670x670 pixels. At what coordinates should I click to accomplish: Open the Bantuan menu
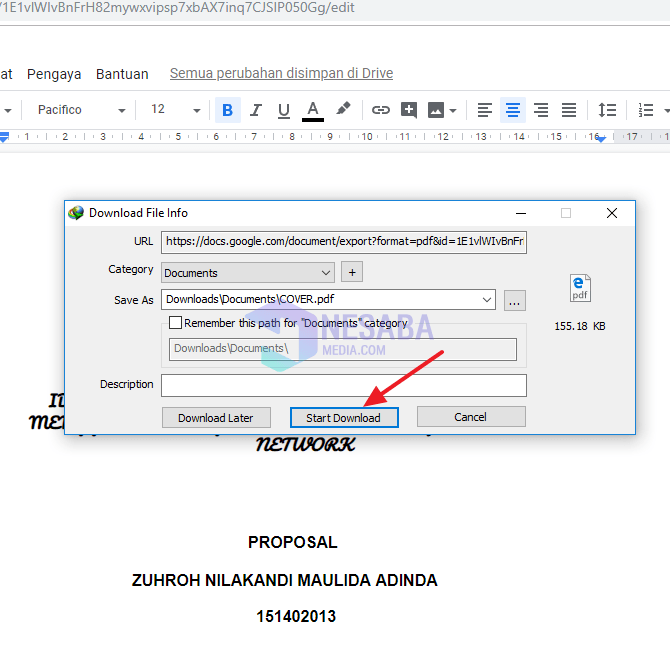click(x=122, y=74)
